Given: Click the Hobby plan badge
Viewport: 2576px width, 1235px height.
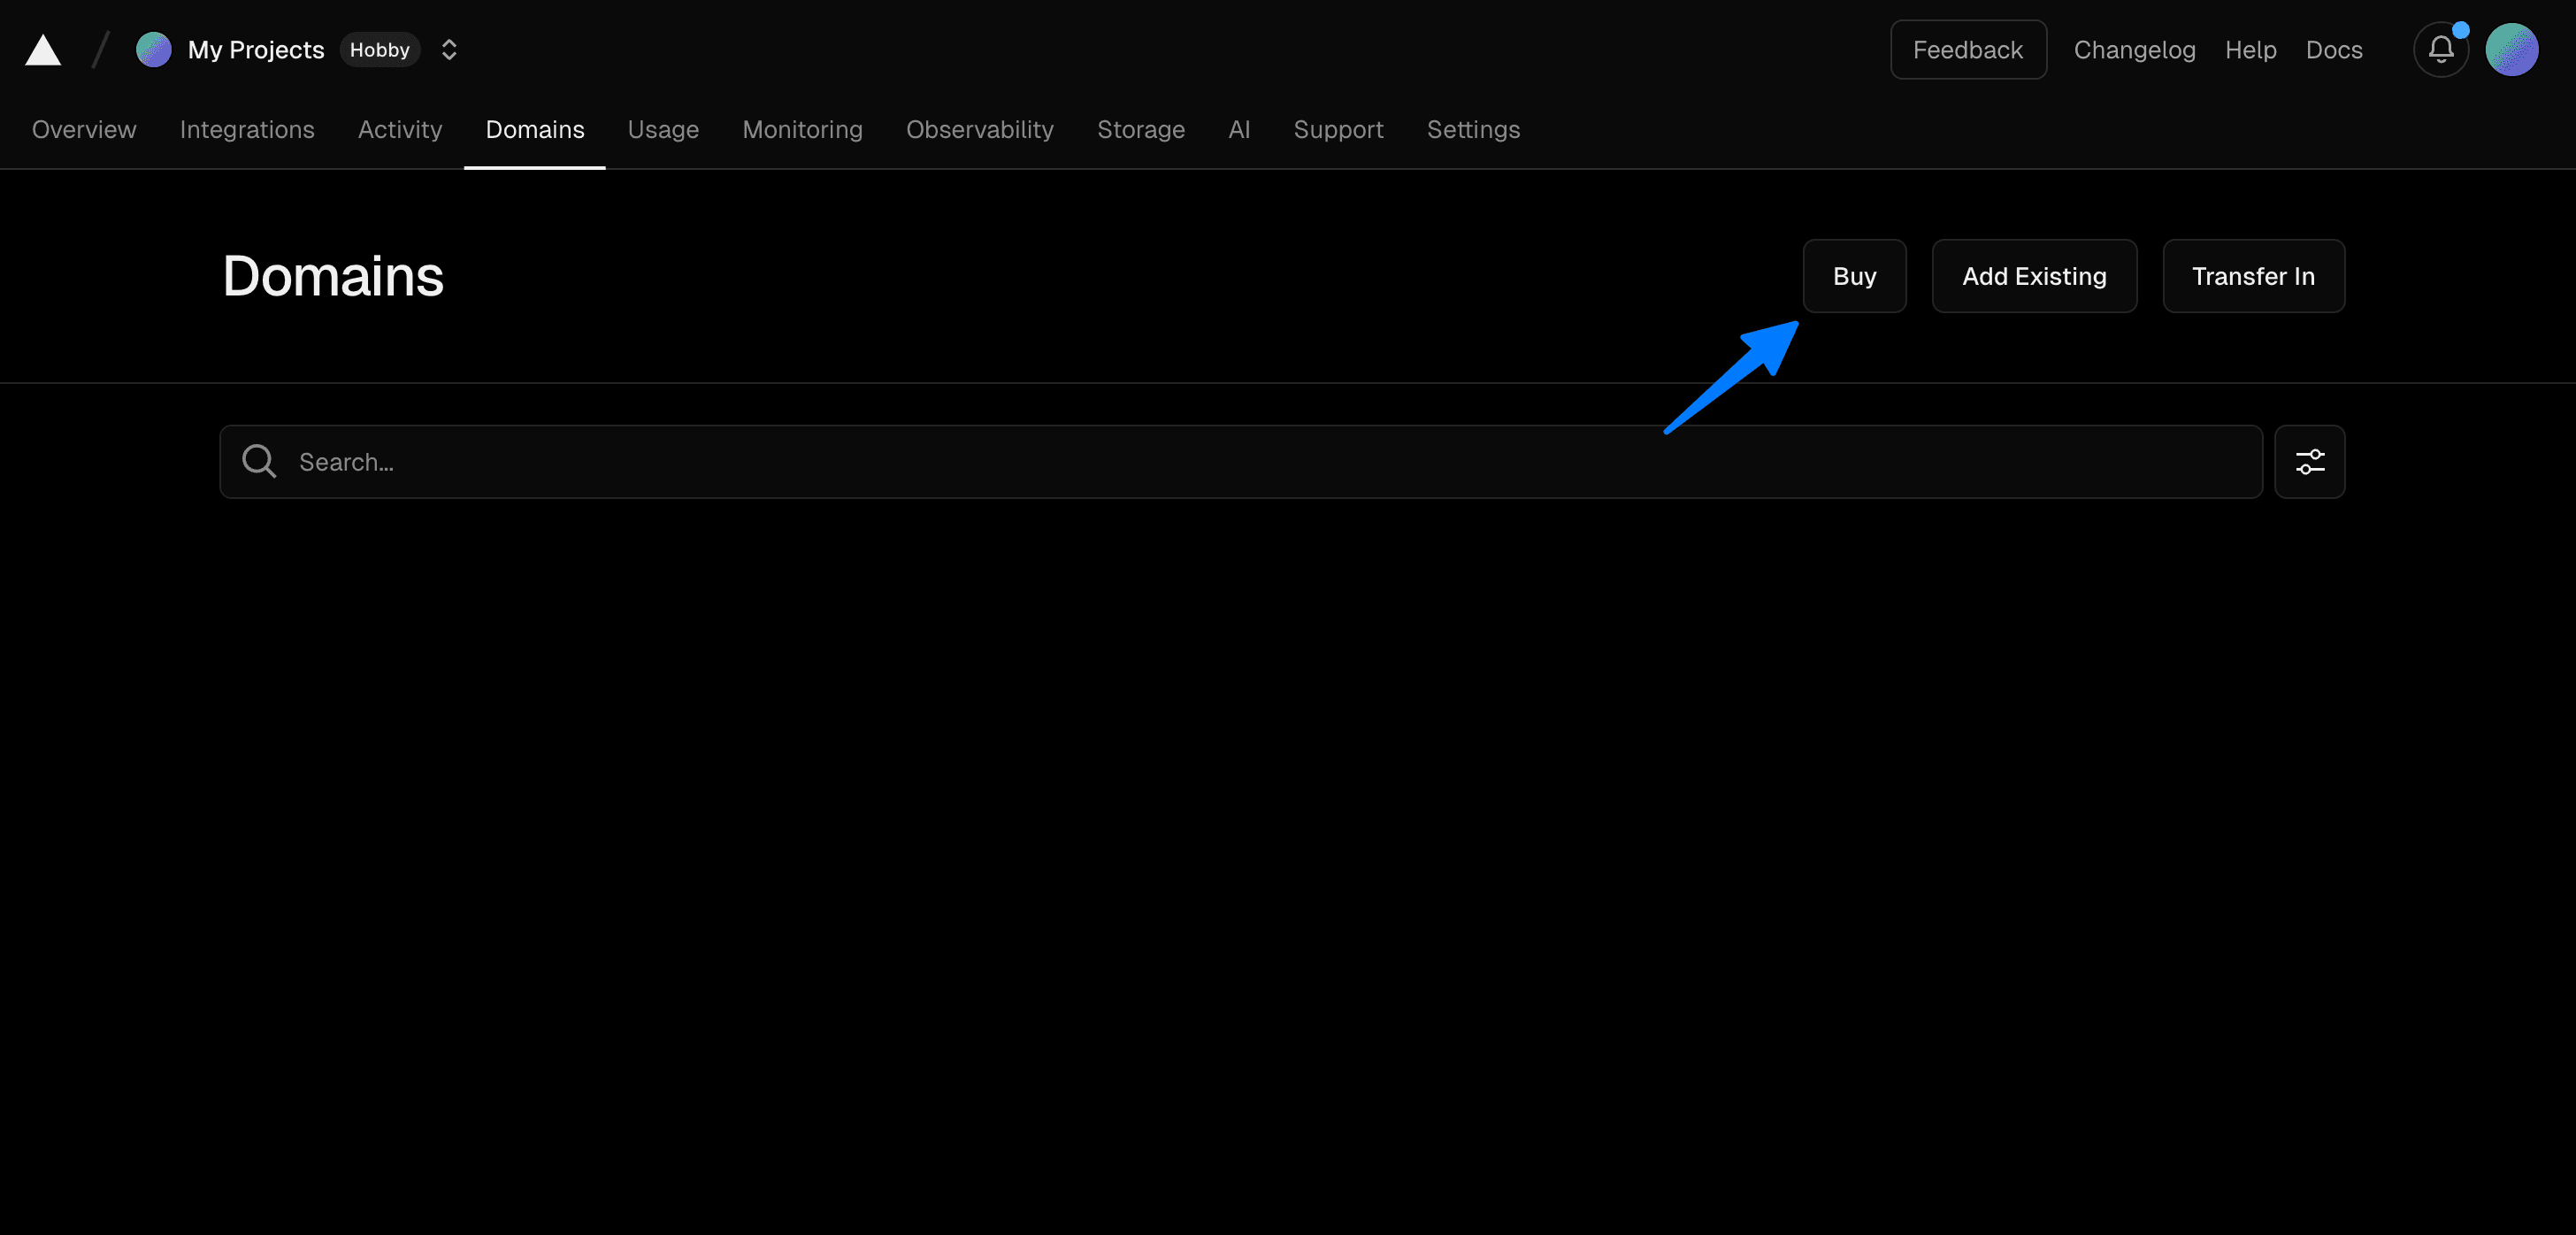Looking at the screenshot, I should coord(379,50).
